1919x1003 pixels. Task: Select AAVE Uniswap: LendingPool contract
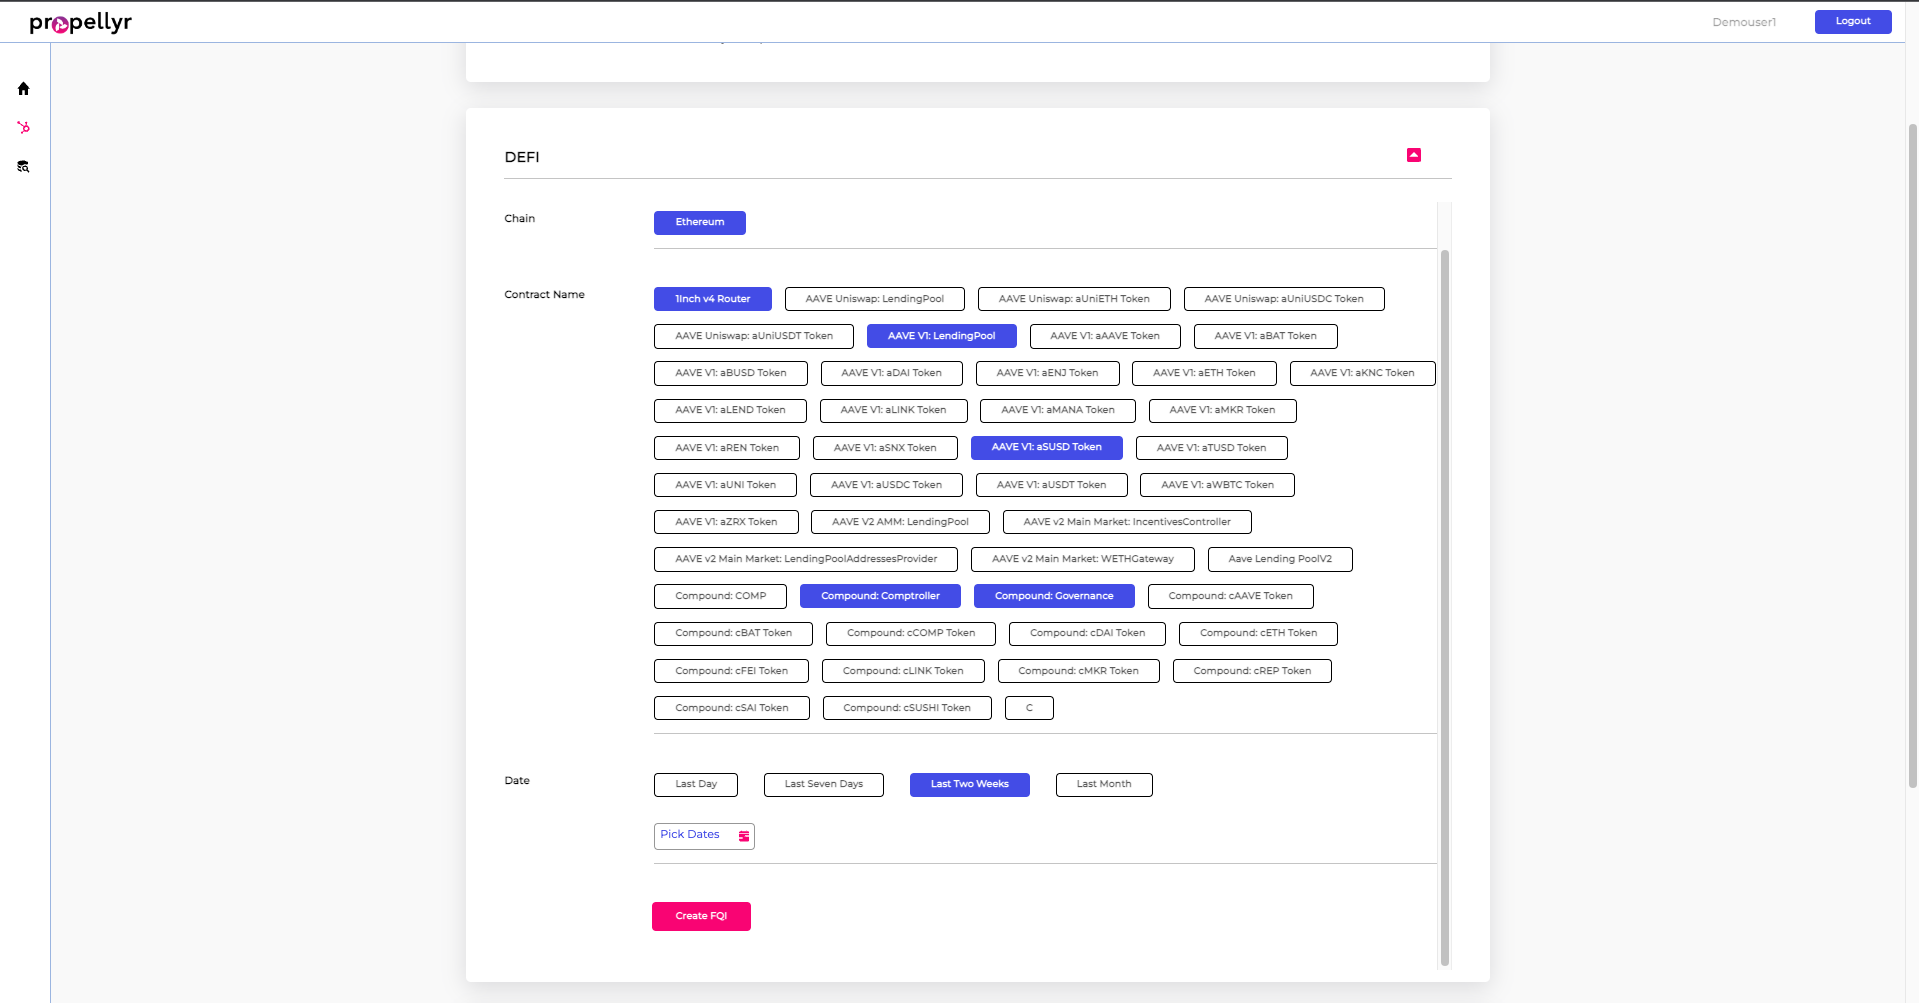[x=875, y=299]
